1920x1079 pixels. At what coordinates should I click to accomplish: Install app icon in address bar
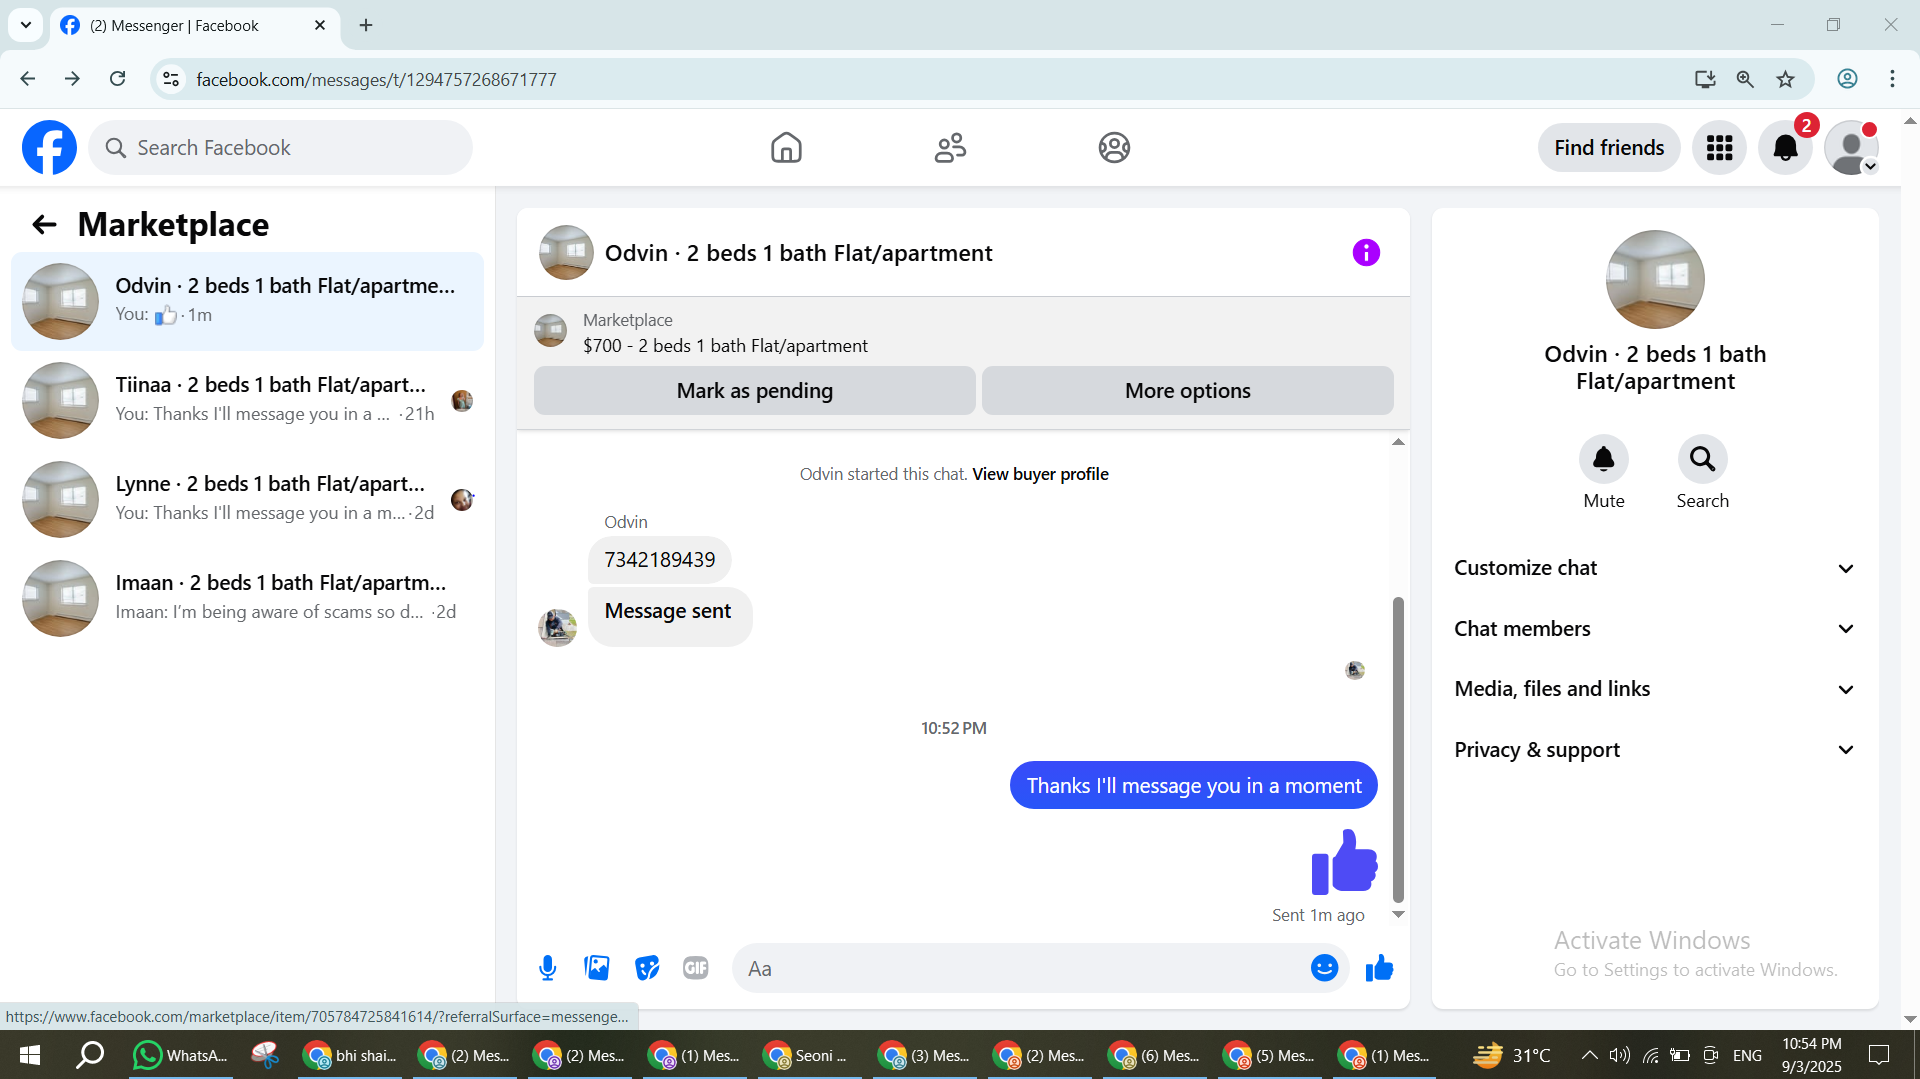point(1705,79)
